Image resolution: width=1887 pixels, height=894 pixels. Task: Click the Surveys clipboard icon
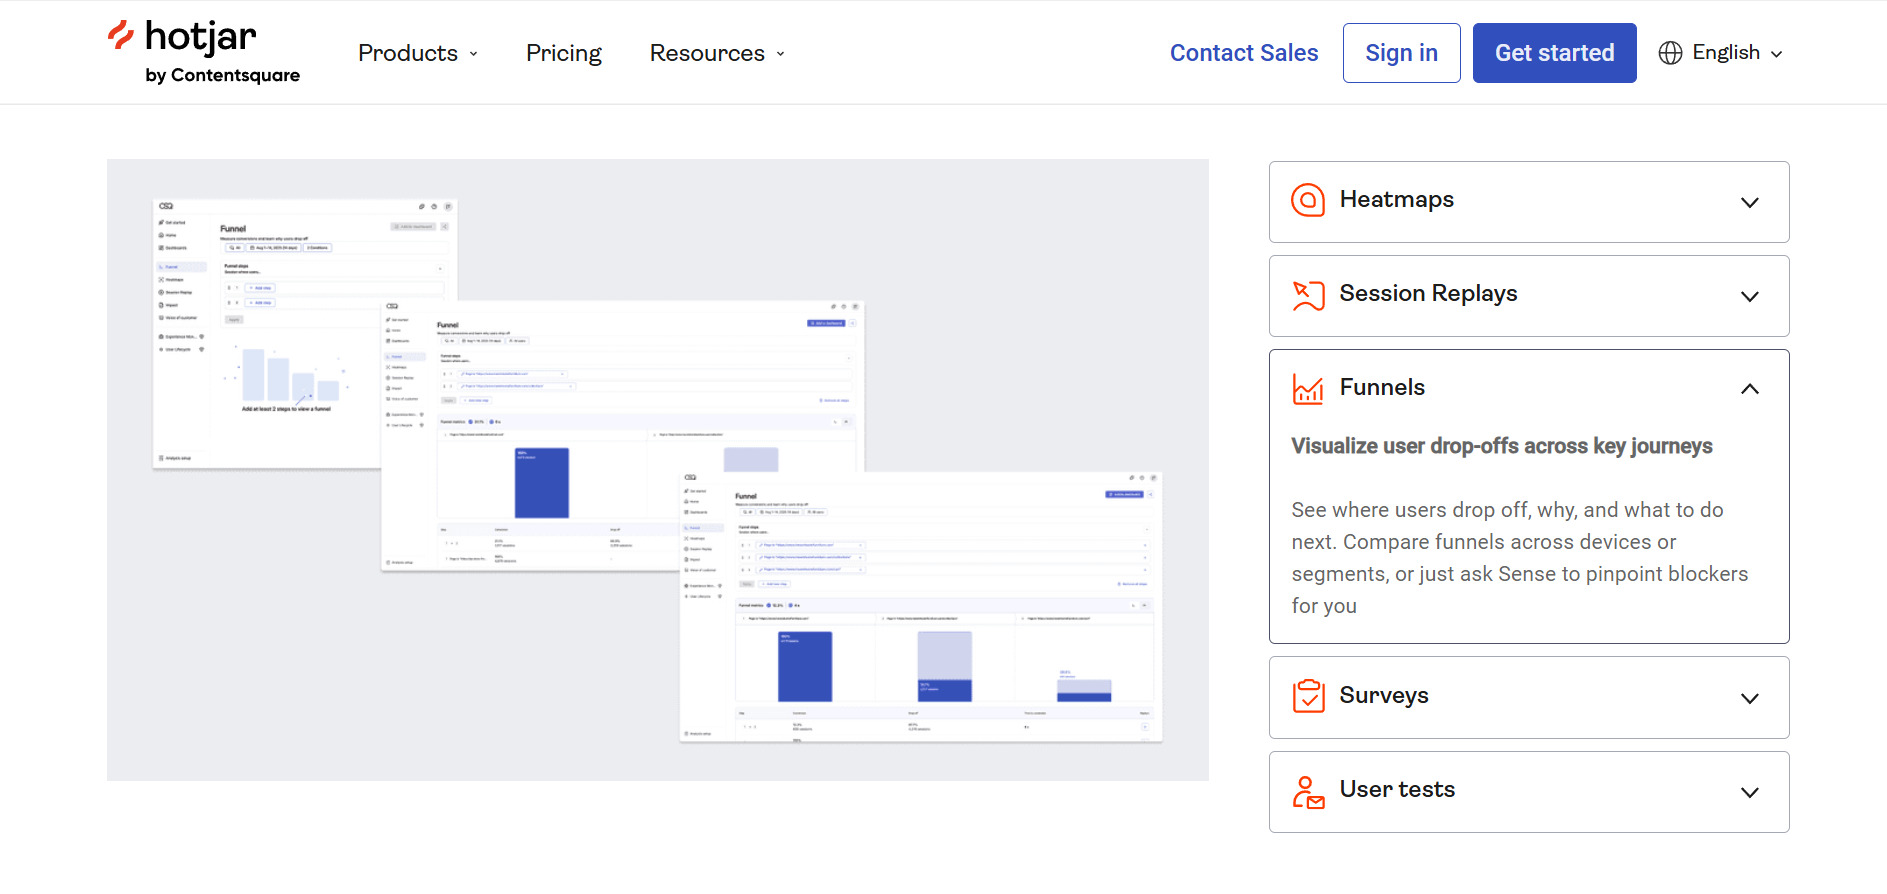[x=1308, y=696]
